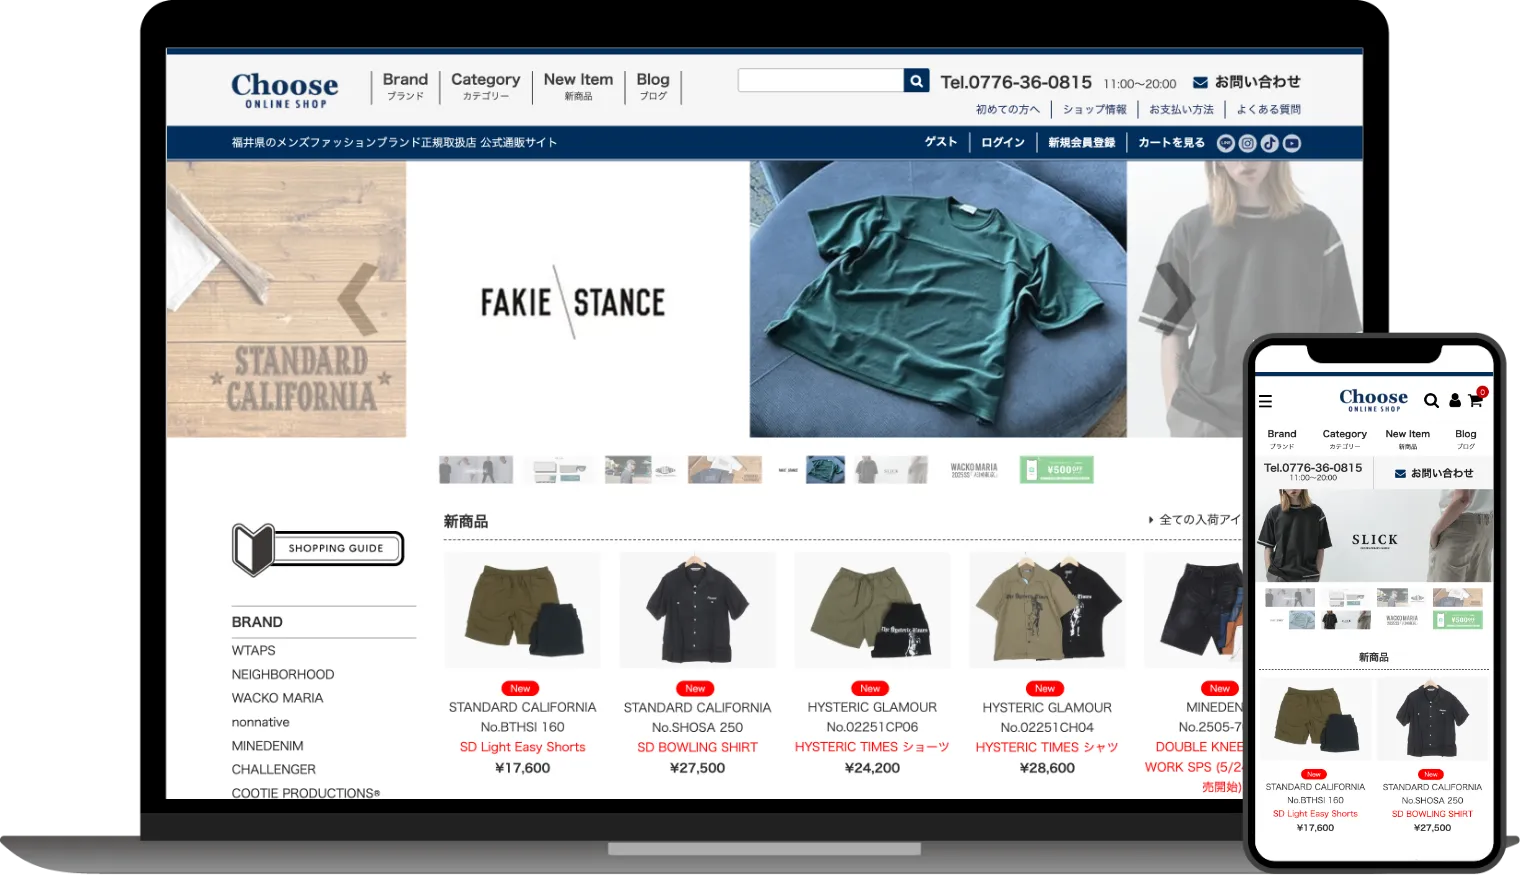Open the Category menu on laptop
This screenshot has width=1520, height=875.
[x=485, y=86]
